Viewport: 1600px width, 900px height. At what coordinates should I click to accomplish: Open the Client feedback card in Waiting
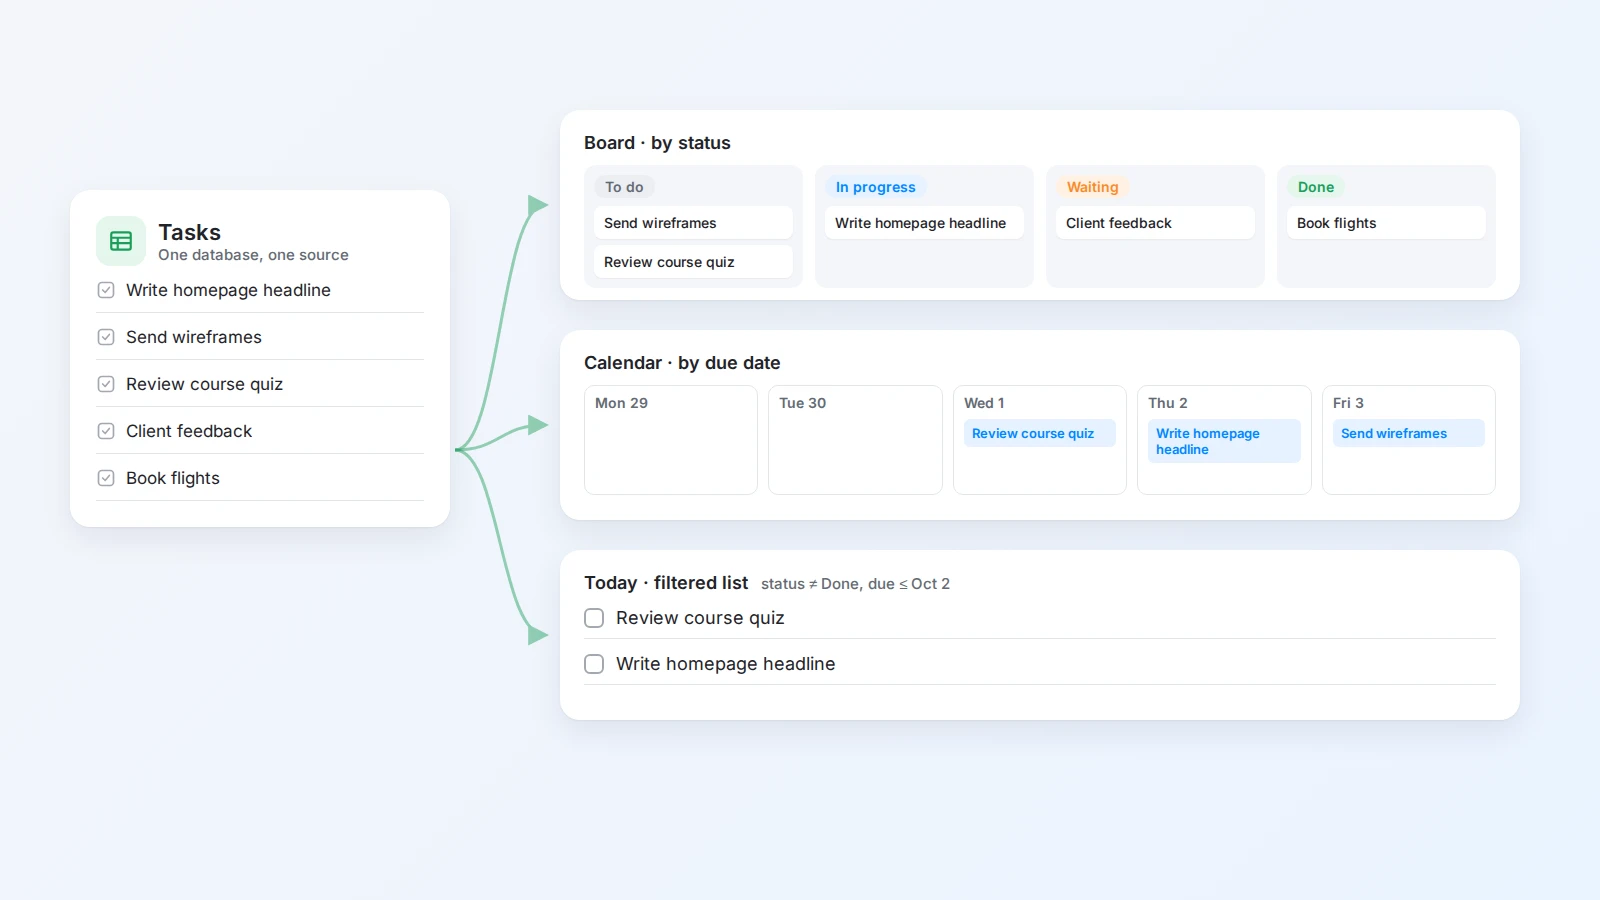click(1155, 223)
